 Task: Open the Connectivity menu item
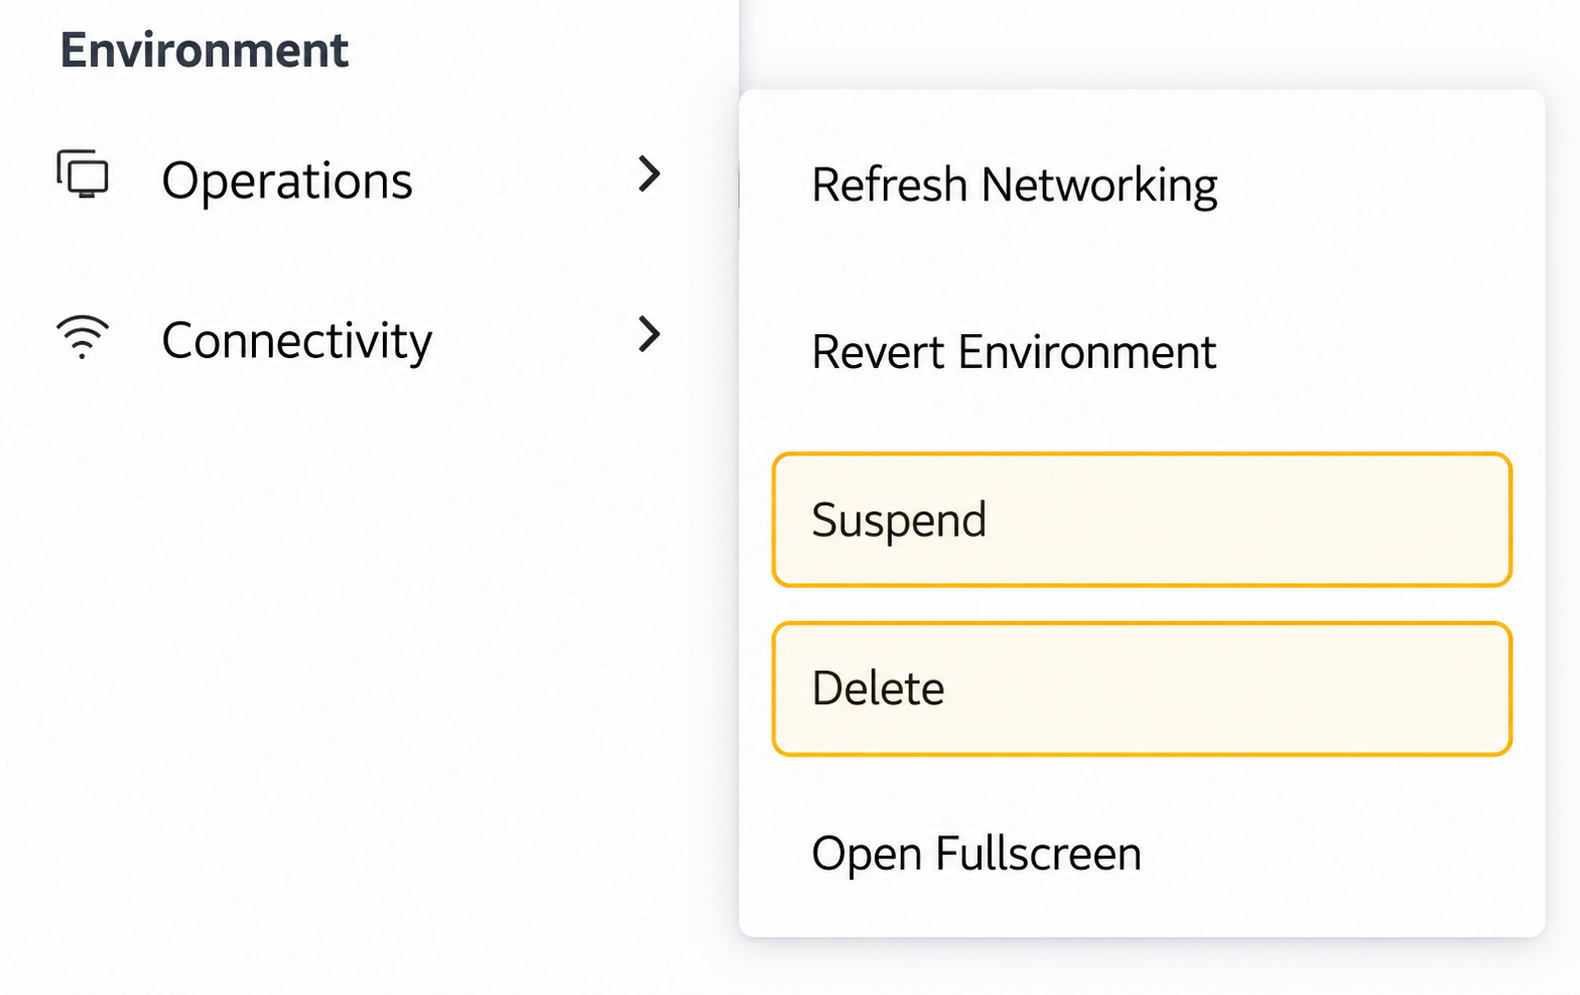point(360,338)
